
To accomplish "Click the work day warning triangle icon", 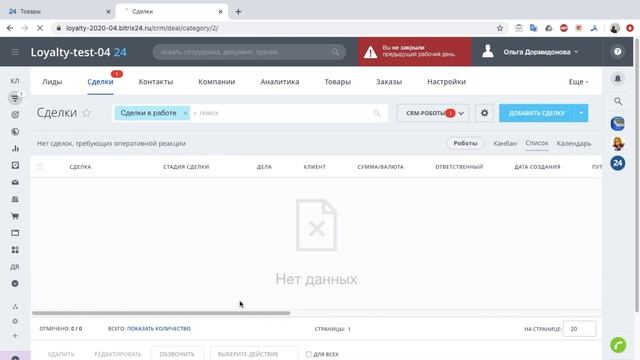I will pos(370,52).
